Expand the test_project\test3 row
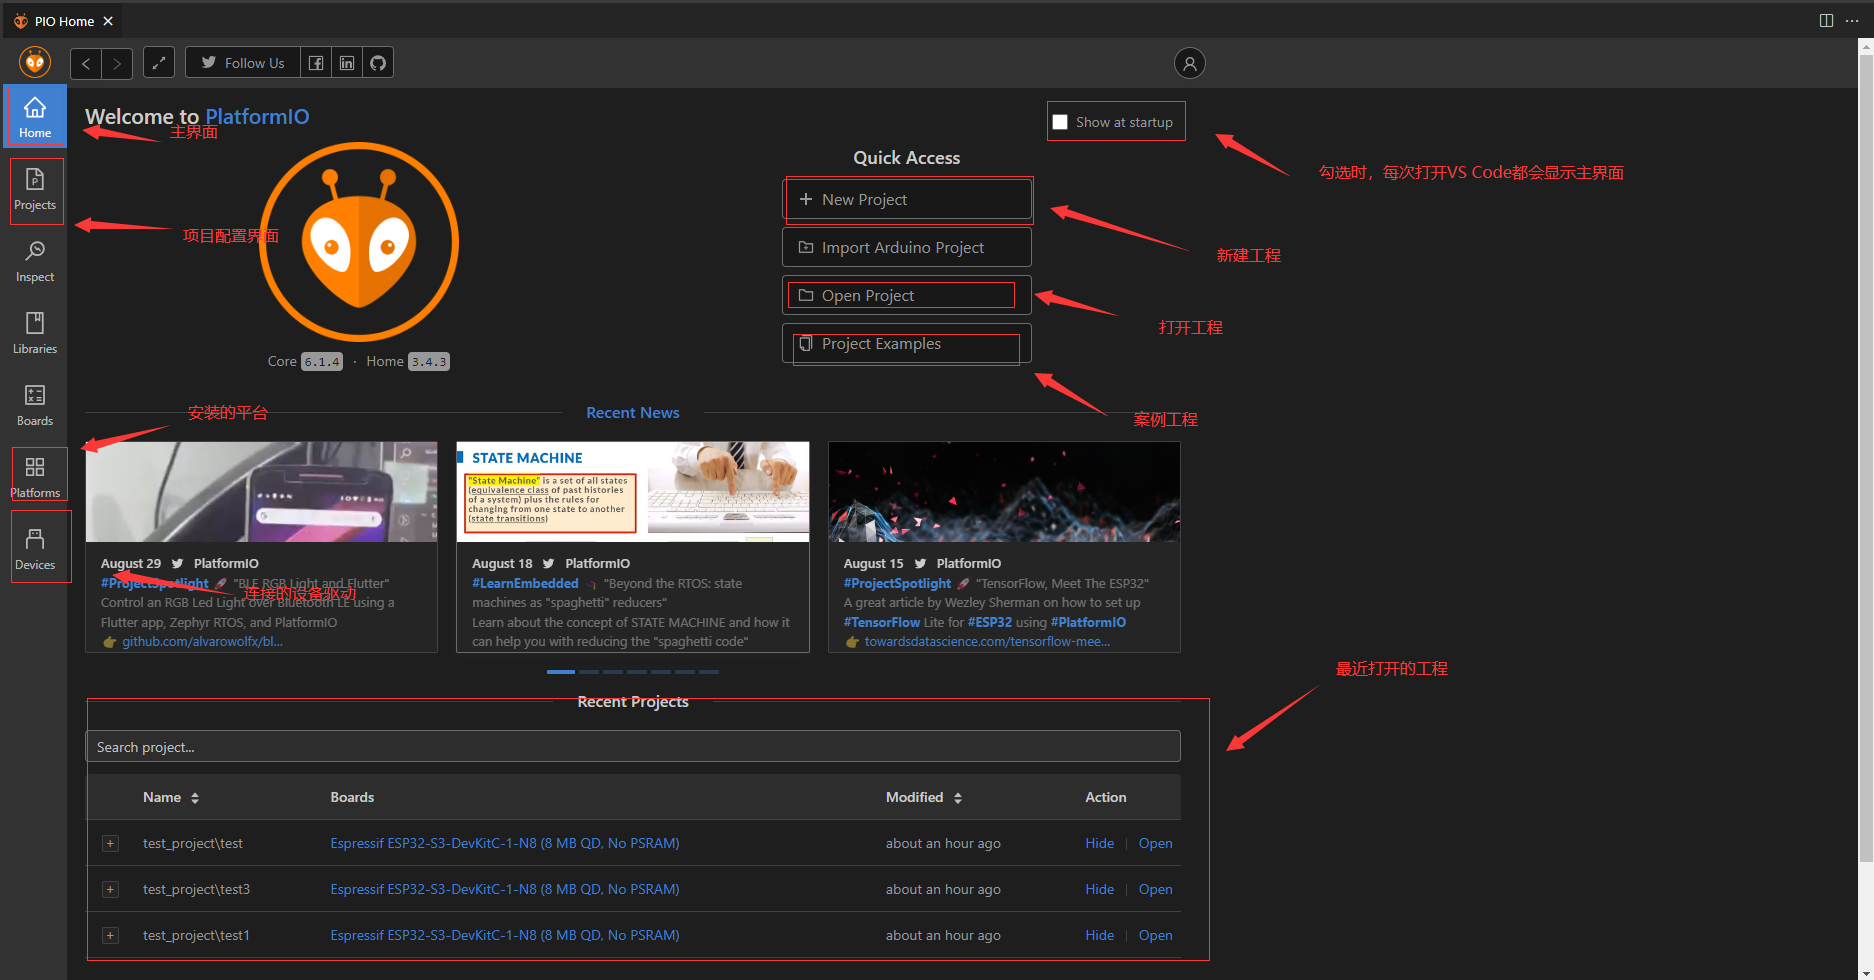This screenshot has width=1874, height=980. coord(111,889)
